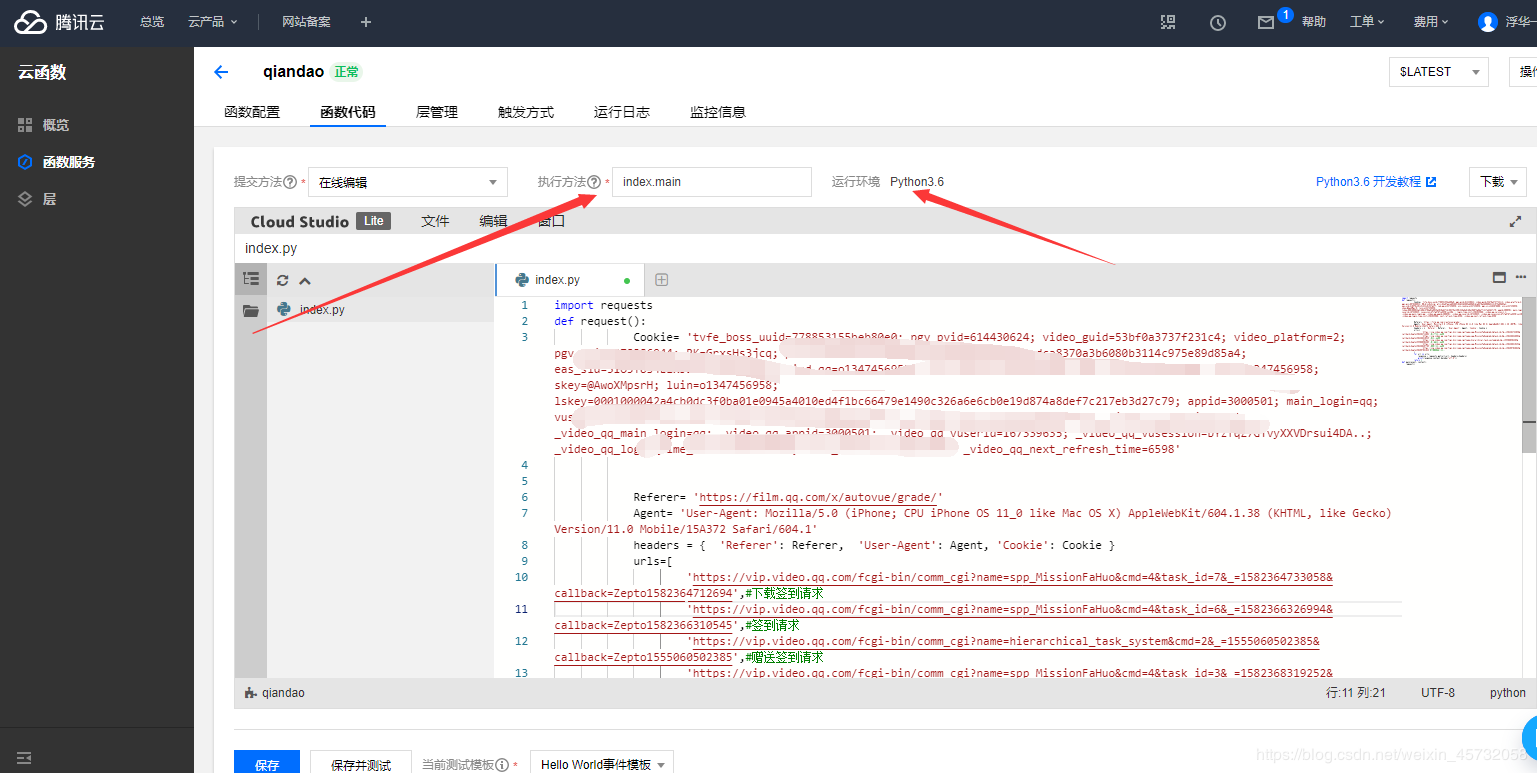This screenshot has width=1537, height=773.
Task: Open 工单 dropdown menu
Action: [x=1367, y=22]
